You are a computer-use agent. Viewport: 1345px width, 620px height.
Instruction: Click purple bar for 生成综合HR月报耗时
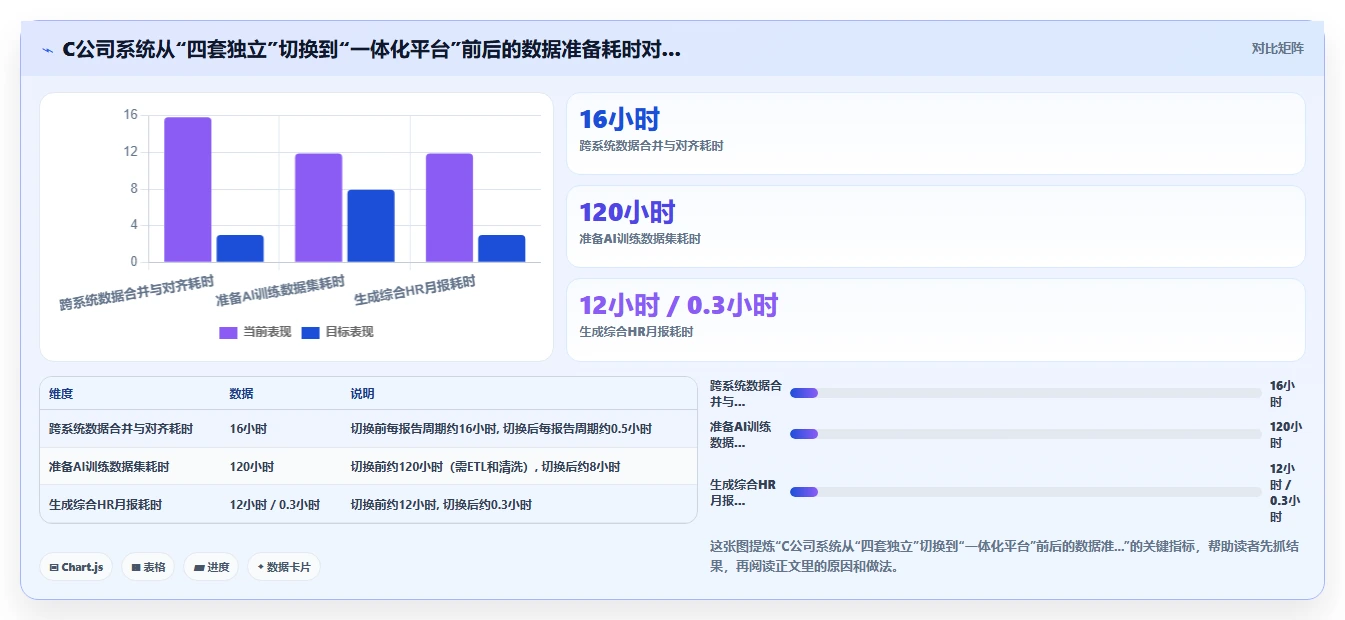tap(449, 208)
